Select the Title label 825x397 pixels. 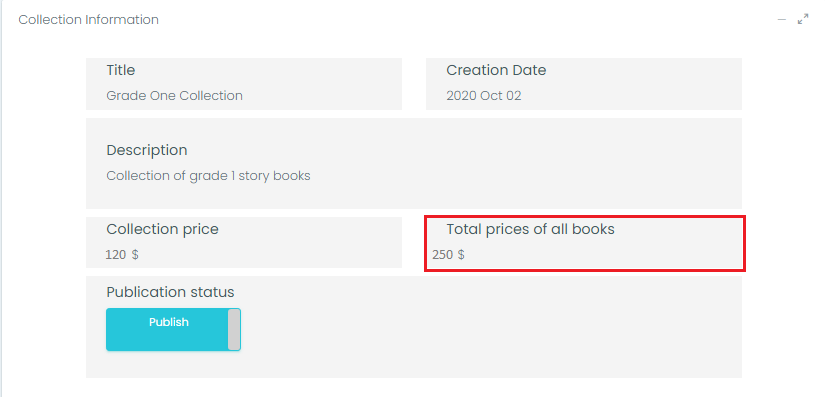coord(120,70)
